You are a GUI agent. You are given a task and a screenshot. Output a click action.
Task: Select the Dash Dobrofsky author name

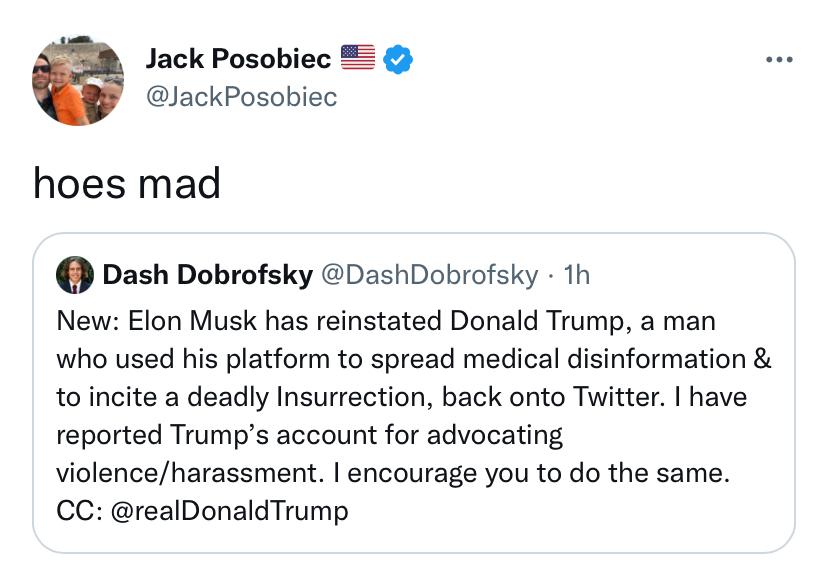click(208, 275)
